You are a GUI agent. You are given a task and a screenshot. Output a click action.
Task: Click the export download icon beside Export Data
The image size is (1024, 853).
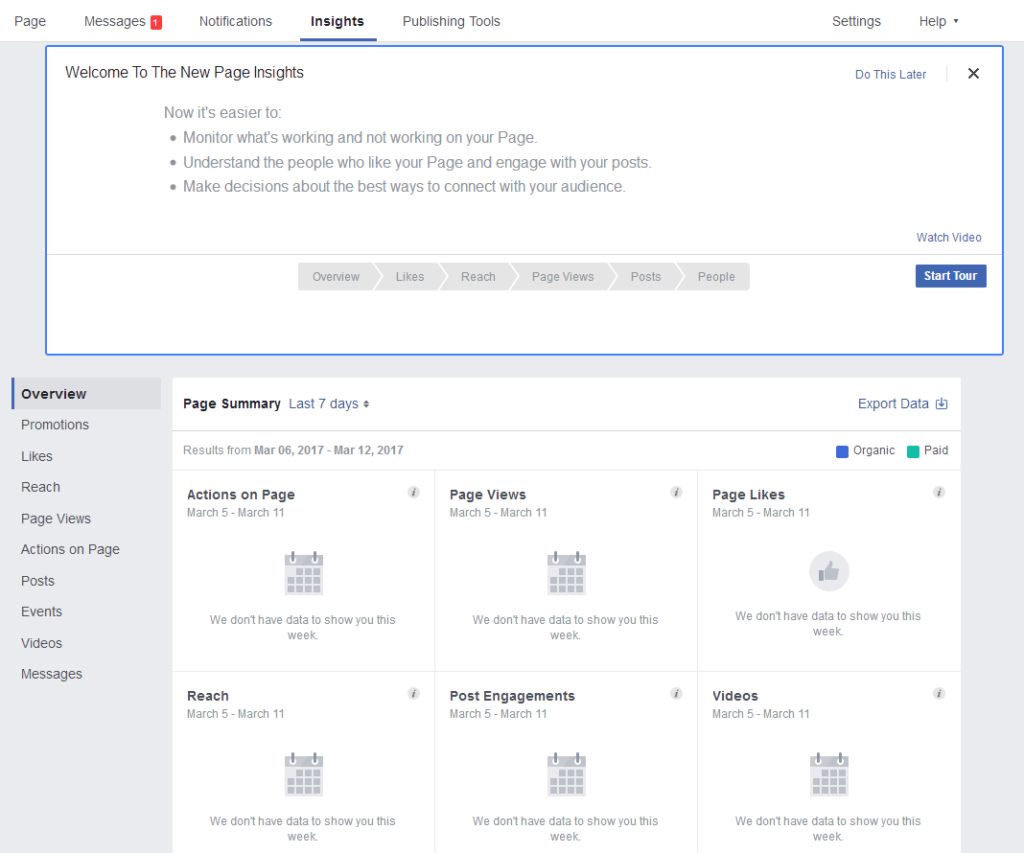tap(941, 404)
